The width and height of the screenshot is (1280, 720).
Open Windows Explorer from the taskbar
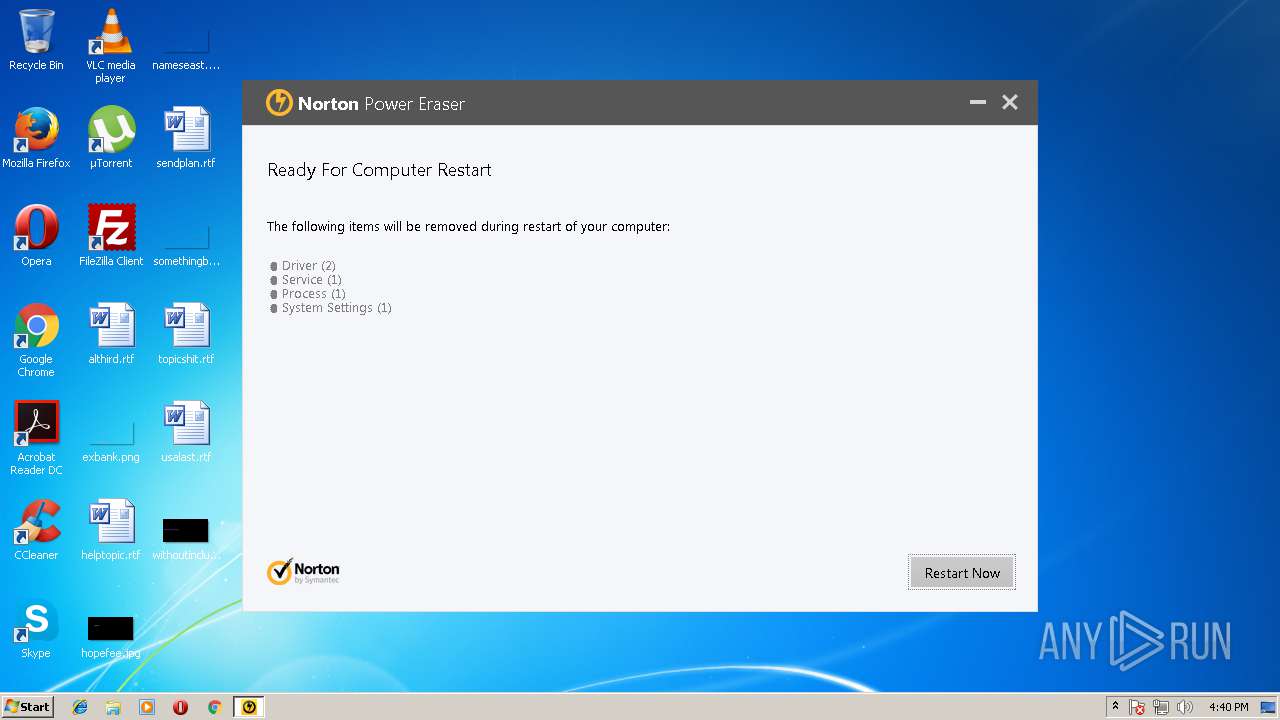click(x=113, y=707)
